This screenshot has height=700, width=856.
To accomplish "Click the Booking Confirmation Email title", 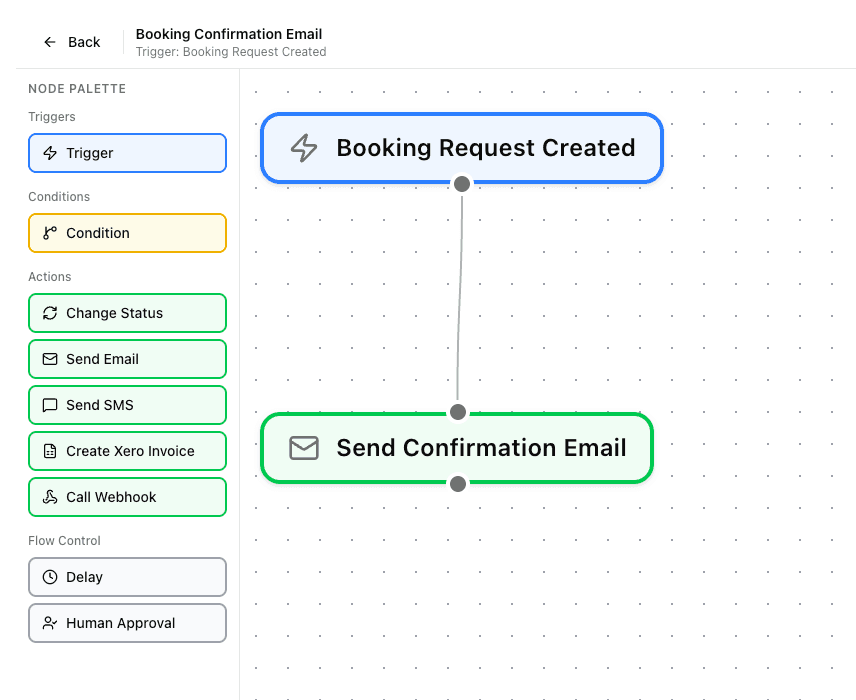I will pyautogui.click(x=228, y=33).
